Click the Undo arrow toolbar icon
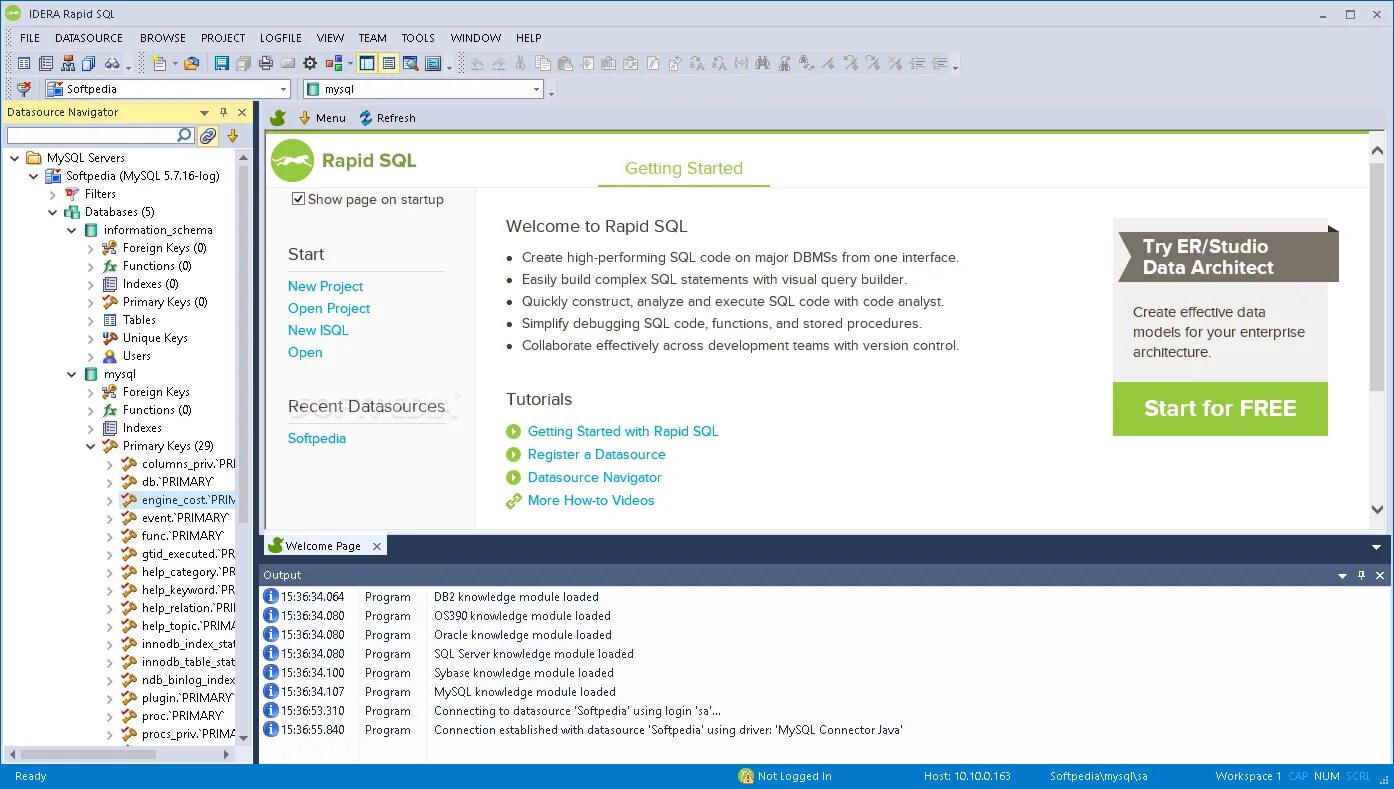The width and height of the screenshot is (1394, 789). click(x=475, y=63)
